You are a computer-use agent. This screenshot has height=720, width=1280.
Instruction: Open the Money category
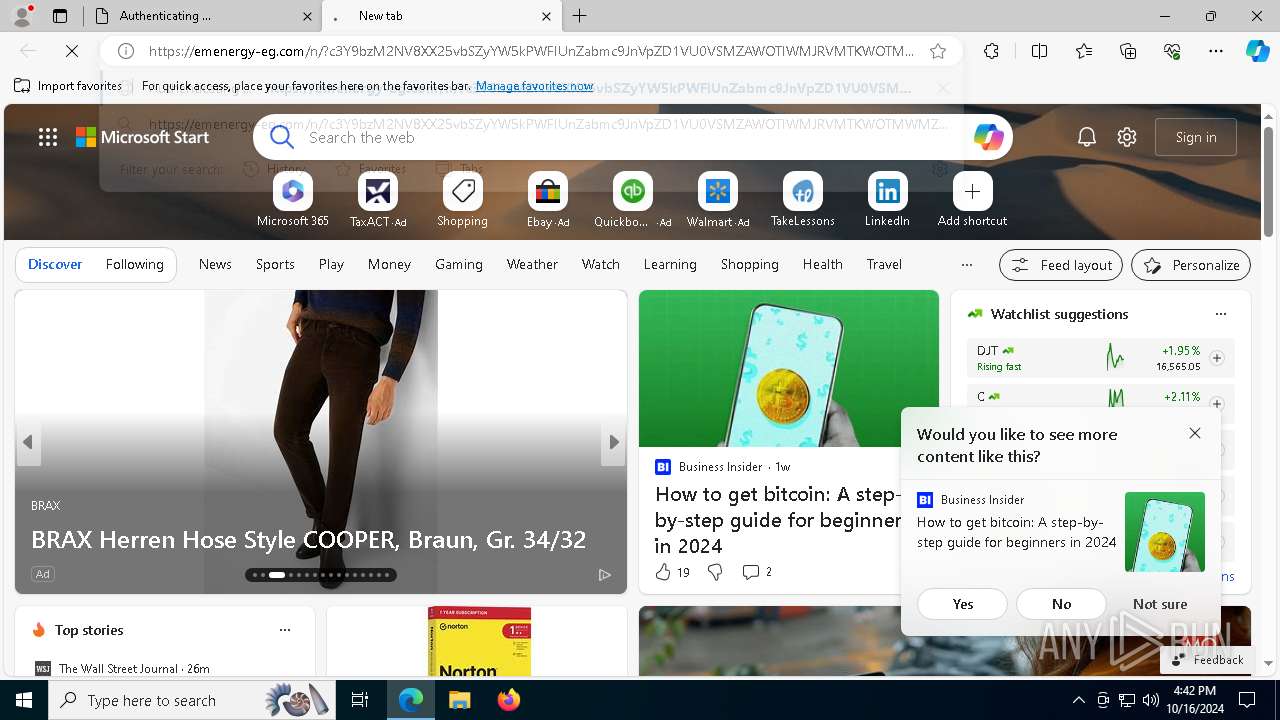tap(389, 264)
